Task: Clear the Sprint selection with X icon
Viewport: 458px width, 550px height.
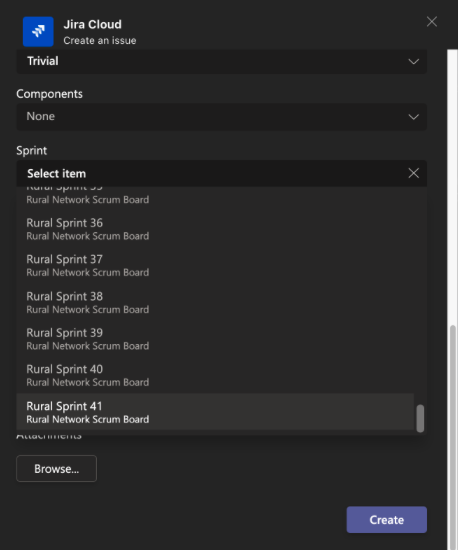Action: click(x=414, y=173)
